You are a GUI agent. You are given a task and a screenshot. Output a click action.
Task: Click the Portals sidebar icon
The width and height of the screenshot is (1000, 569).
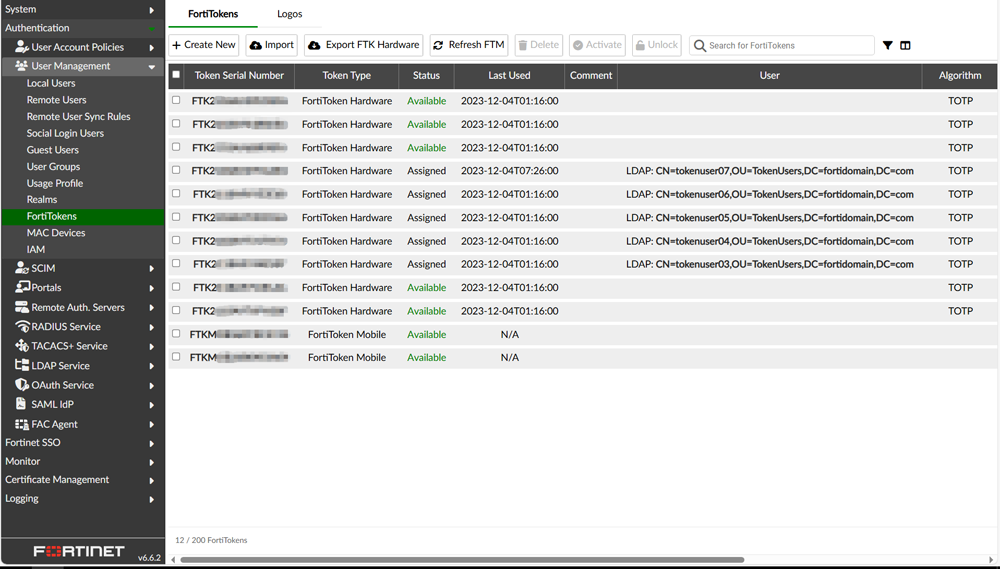[x=22, y=287]
